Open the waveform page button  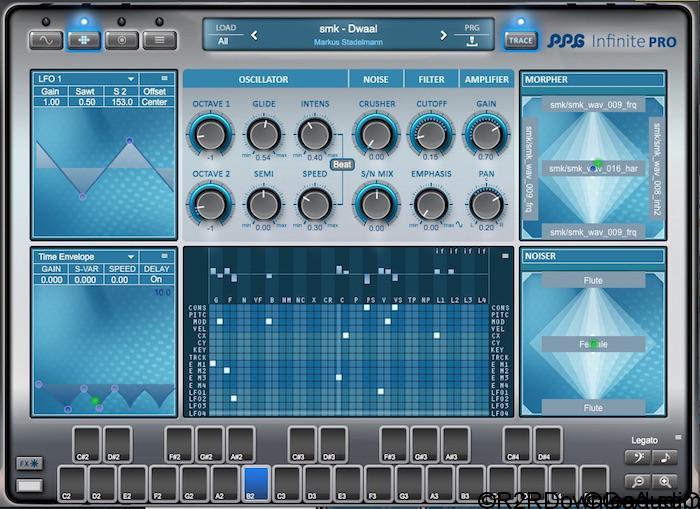[x=46, y=41]
